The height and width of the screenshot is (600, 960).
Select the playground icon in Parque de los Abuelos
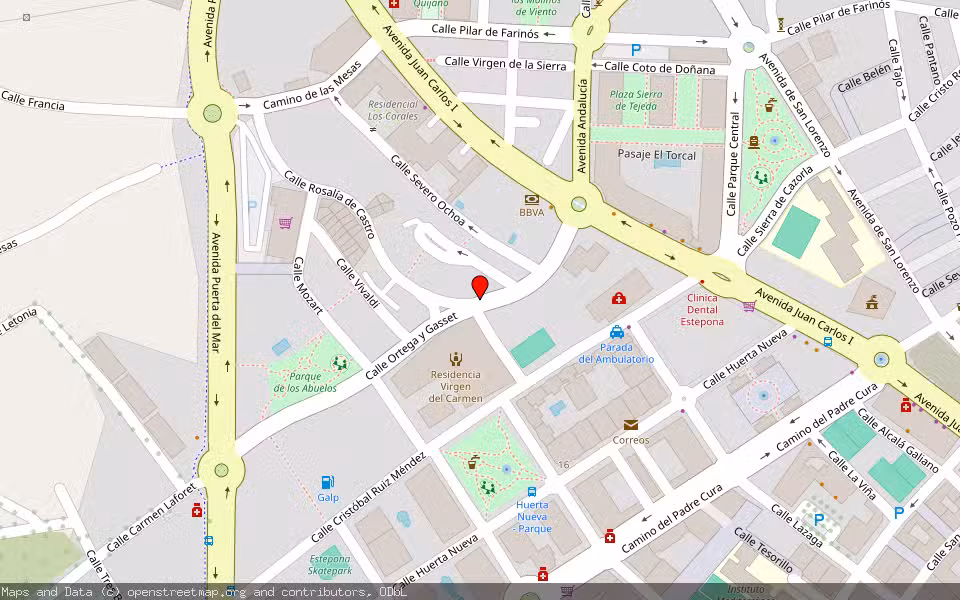point(340,364)
